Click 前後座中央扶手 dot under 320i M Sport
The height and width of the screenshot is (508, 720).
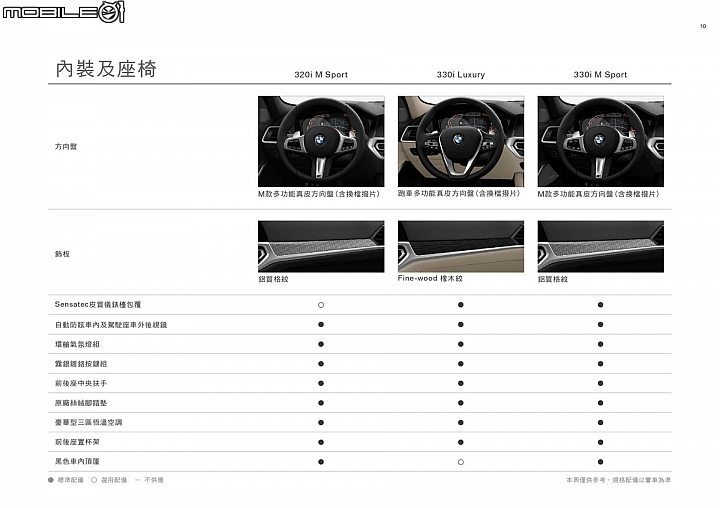[321, 384]
